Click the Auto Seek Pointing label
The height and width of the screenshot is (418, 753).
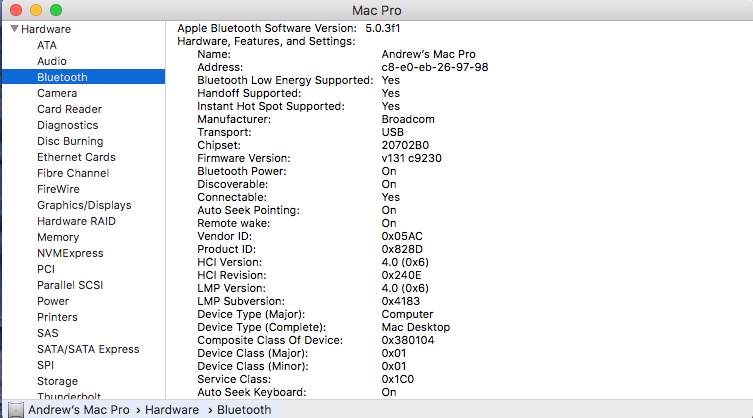tap(248, 210)
